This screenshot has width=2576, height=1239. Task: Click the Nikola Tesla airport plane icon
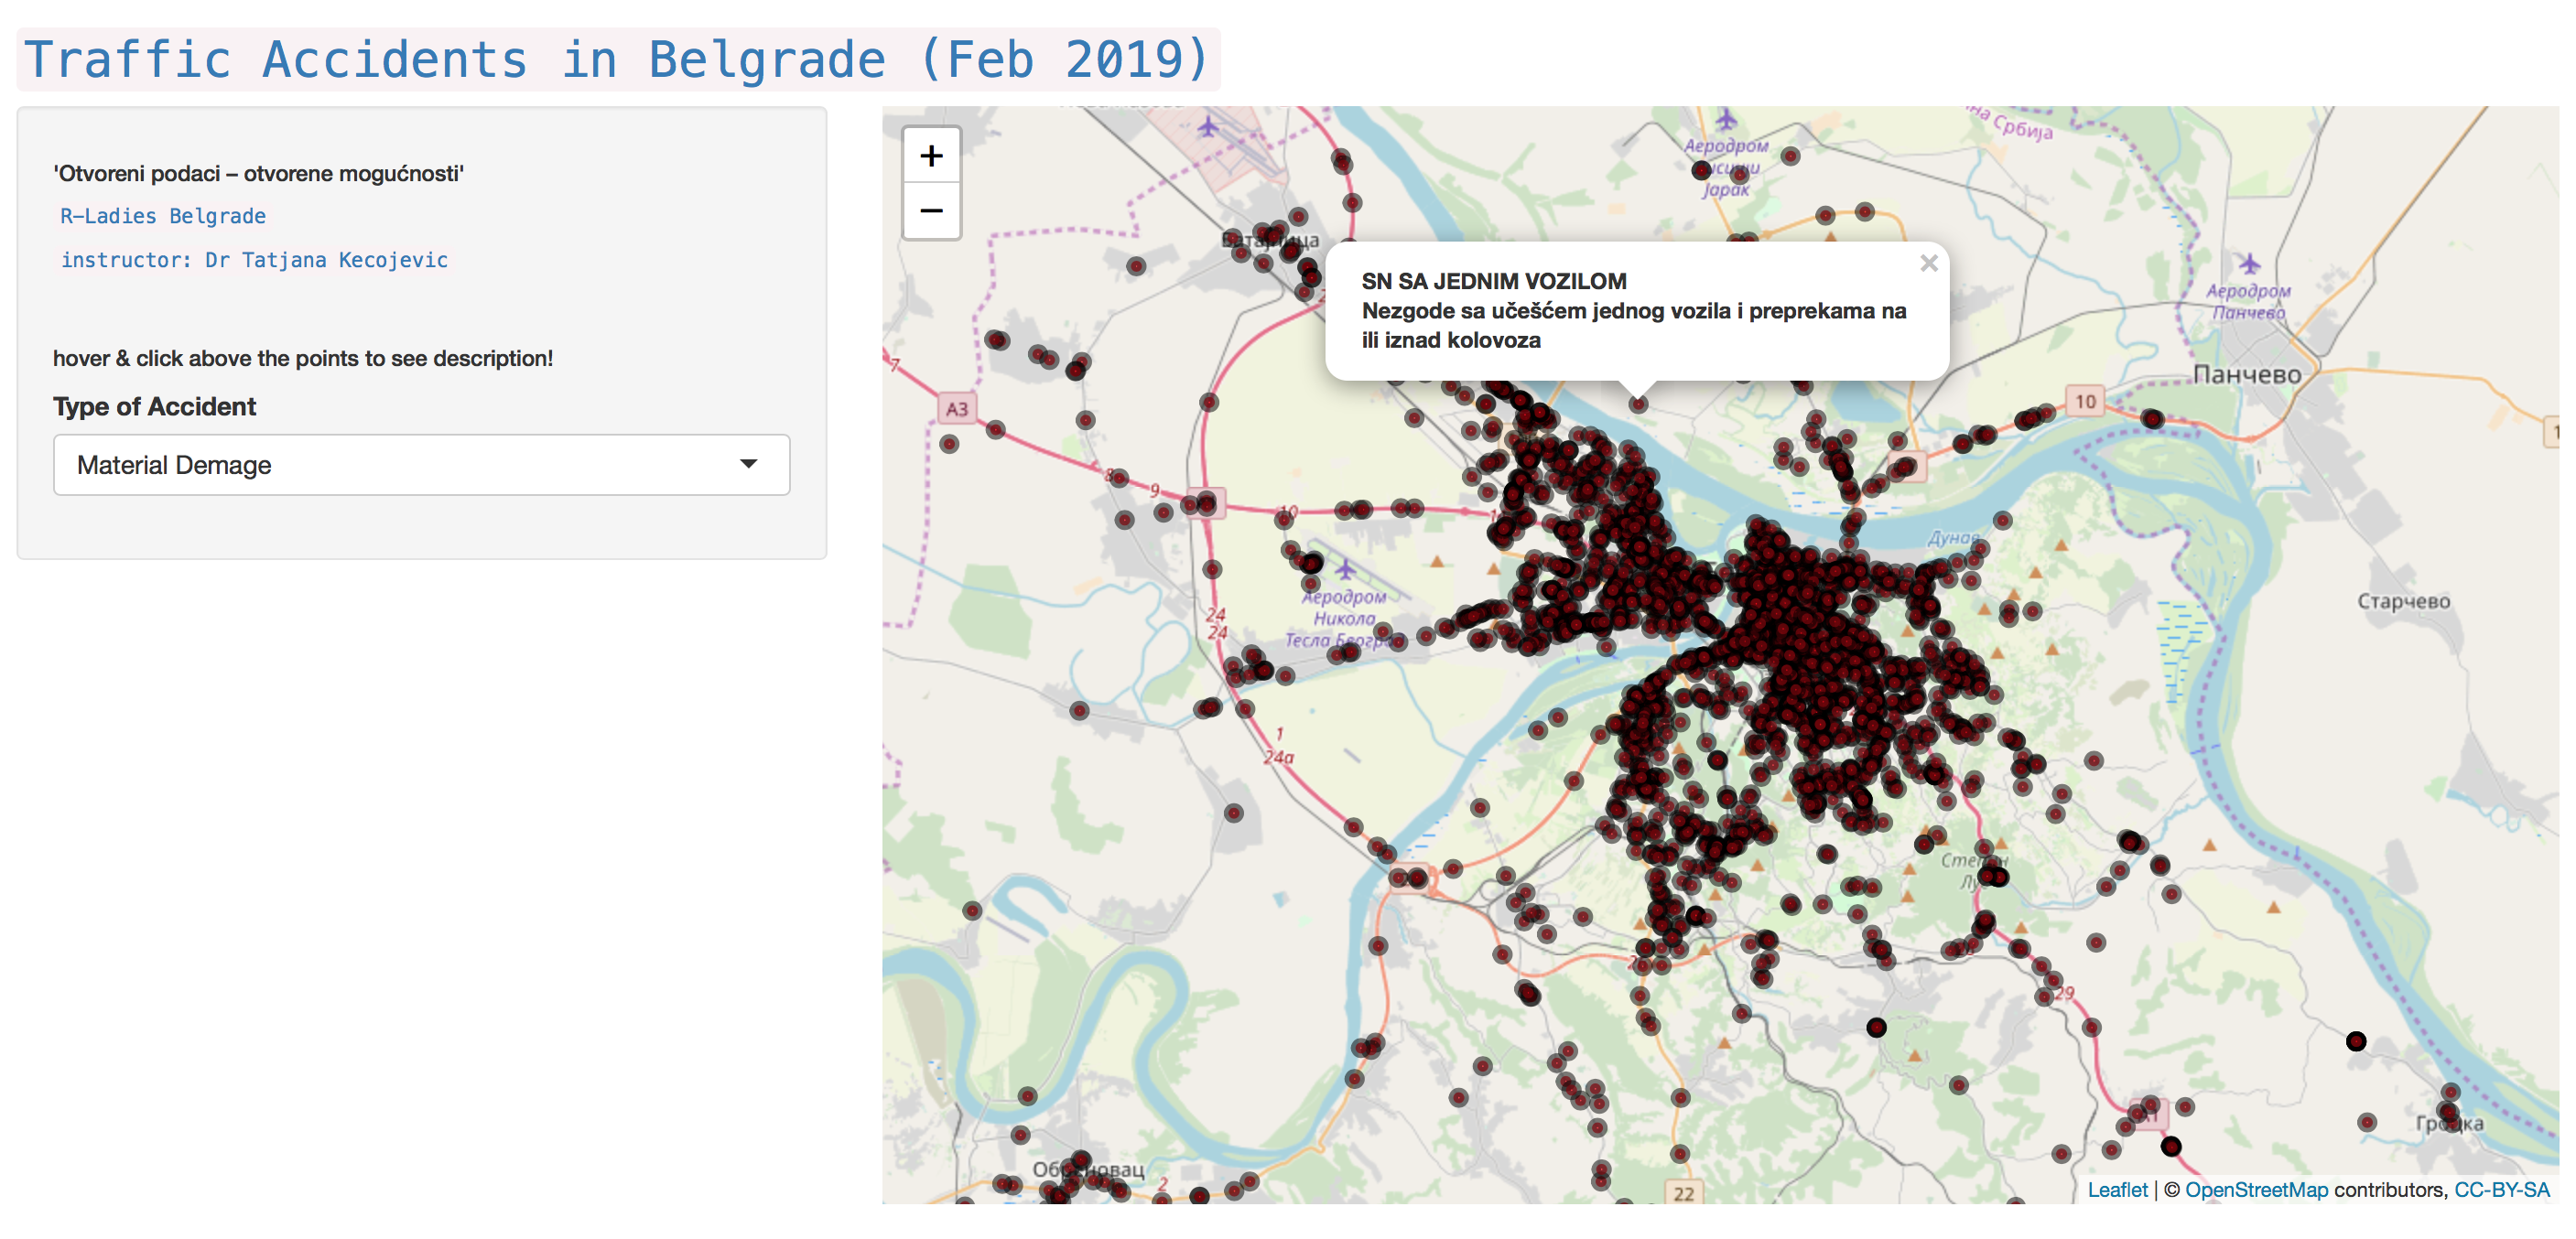tap(1345, 569)
